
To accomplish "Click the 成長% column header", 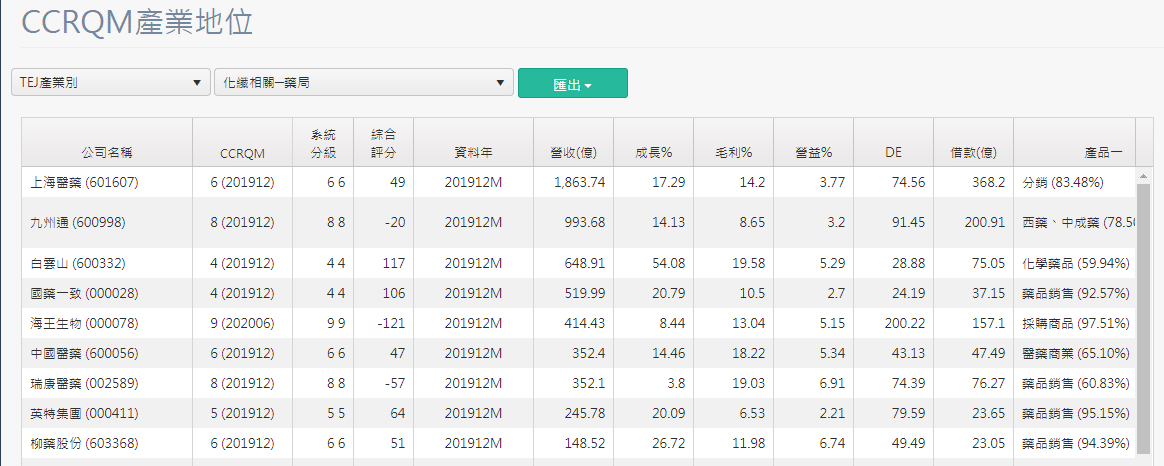I will (x=653, y=153).
